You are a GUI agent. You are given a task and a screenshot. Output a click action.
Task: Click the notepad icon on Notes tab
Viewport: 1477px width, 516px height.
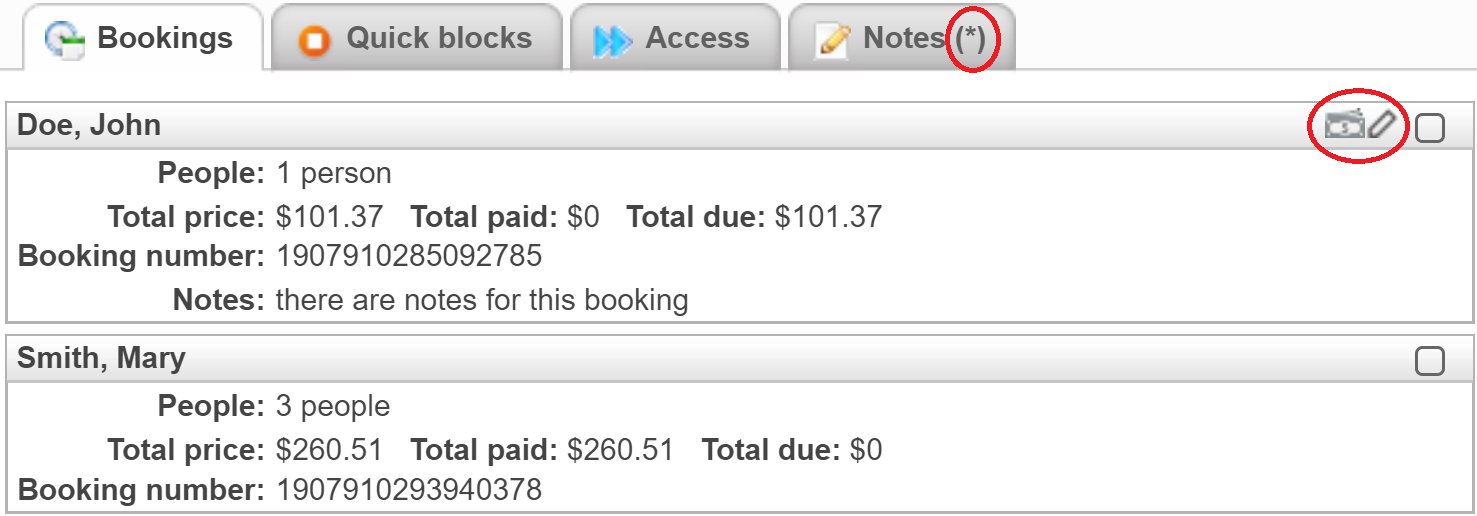pyautogui.click(x=832, y=40)
